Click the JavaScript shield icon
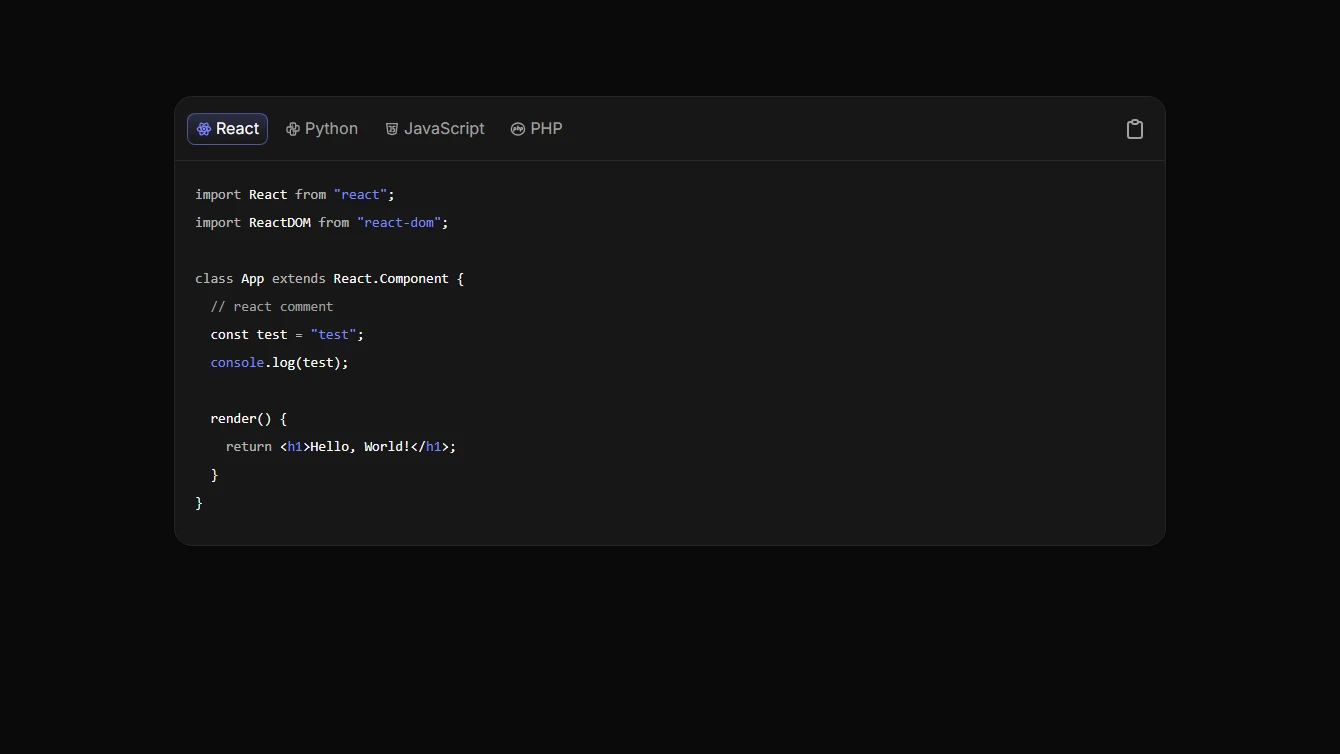The width and height of the screenshot is (1340, 754). pyautogui.click(x=392, y=129)
